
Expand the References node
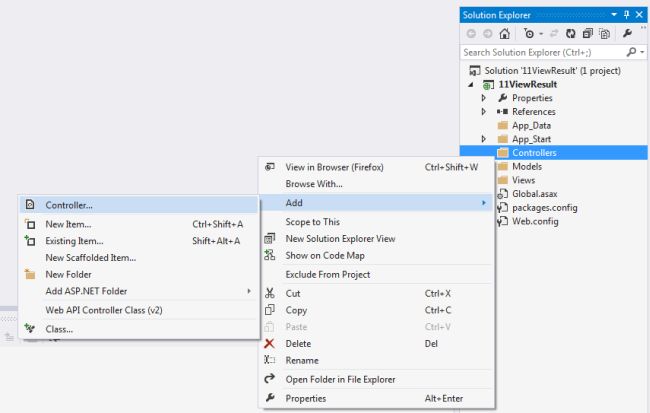click(x=483, y=112)
